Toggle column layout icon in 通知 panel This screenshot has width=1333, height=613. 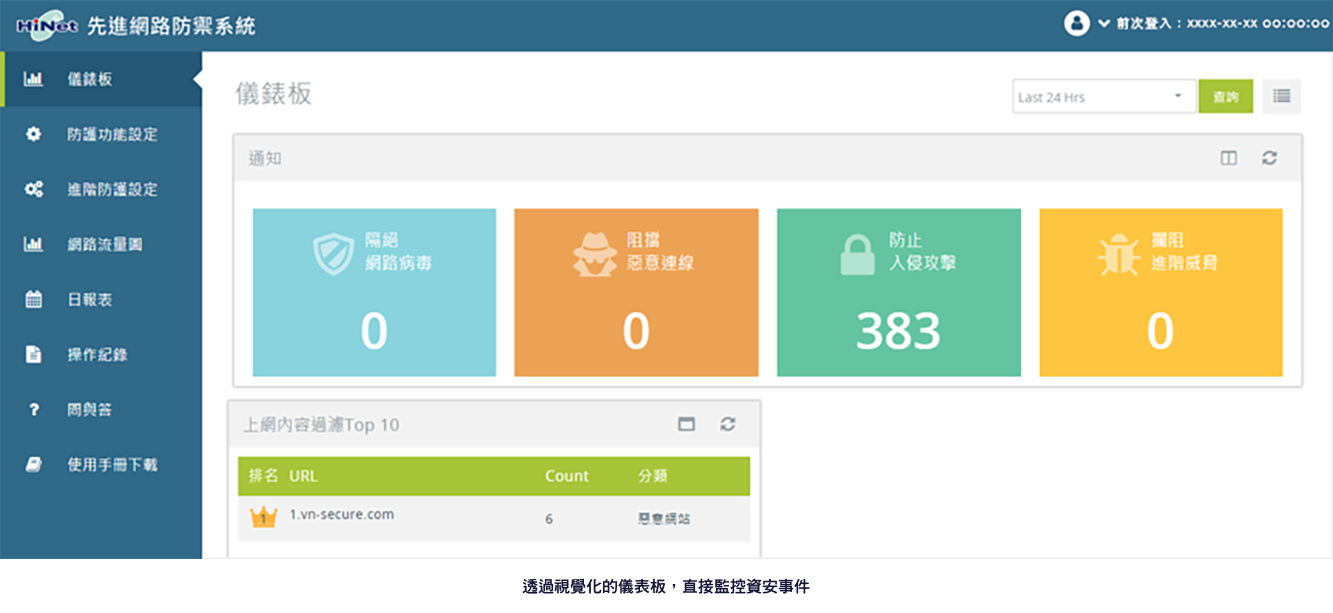click(1229, 158)
